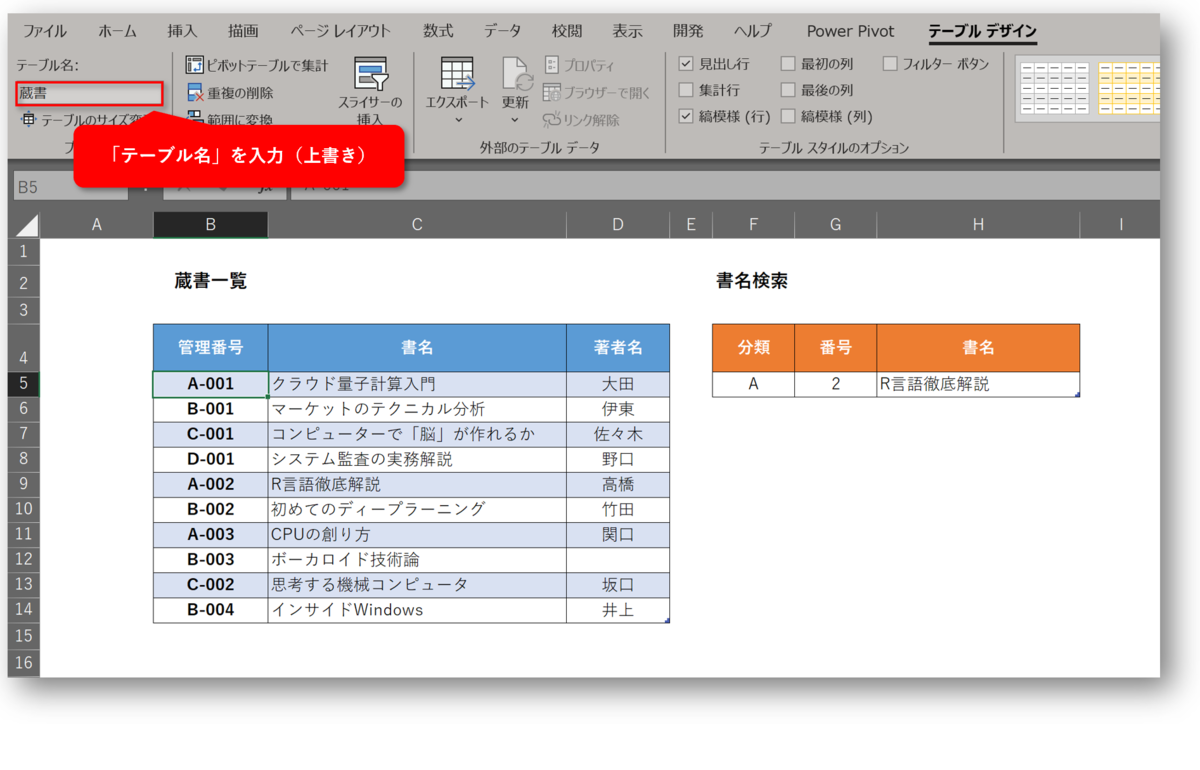Viewport: 1200px width, 770px height.
Task: Switch to the データ ribbon tab
Action: point(501,31)
